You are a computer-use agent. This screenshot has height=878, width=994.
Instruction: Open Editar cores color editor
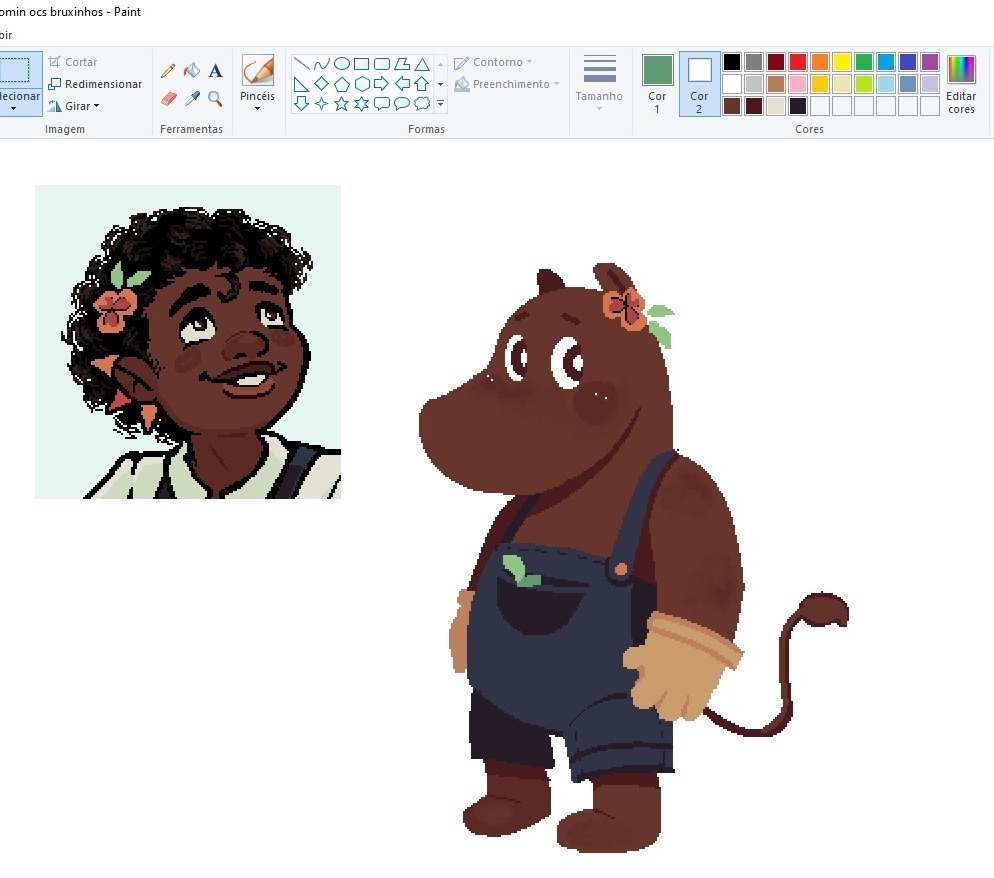pos(961,84)
